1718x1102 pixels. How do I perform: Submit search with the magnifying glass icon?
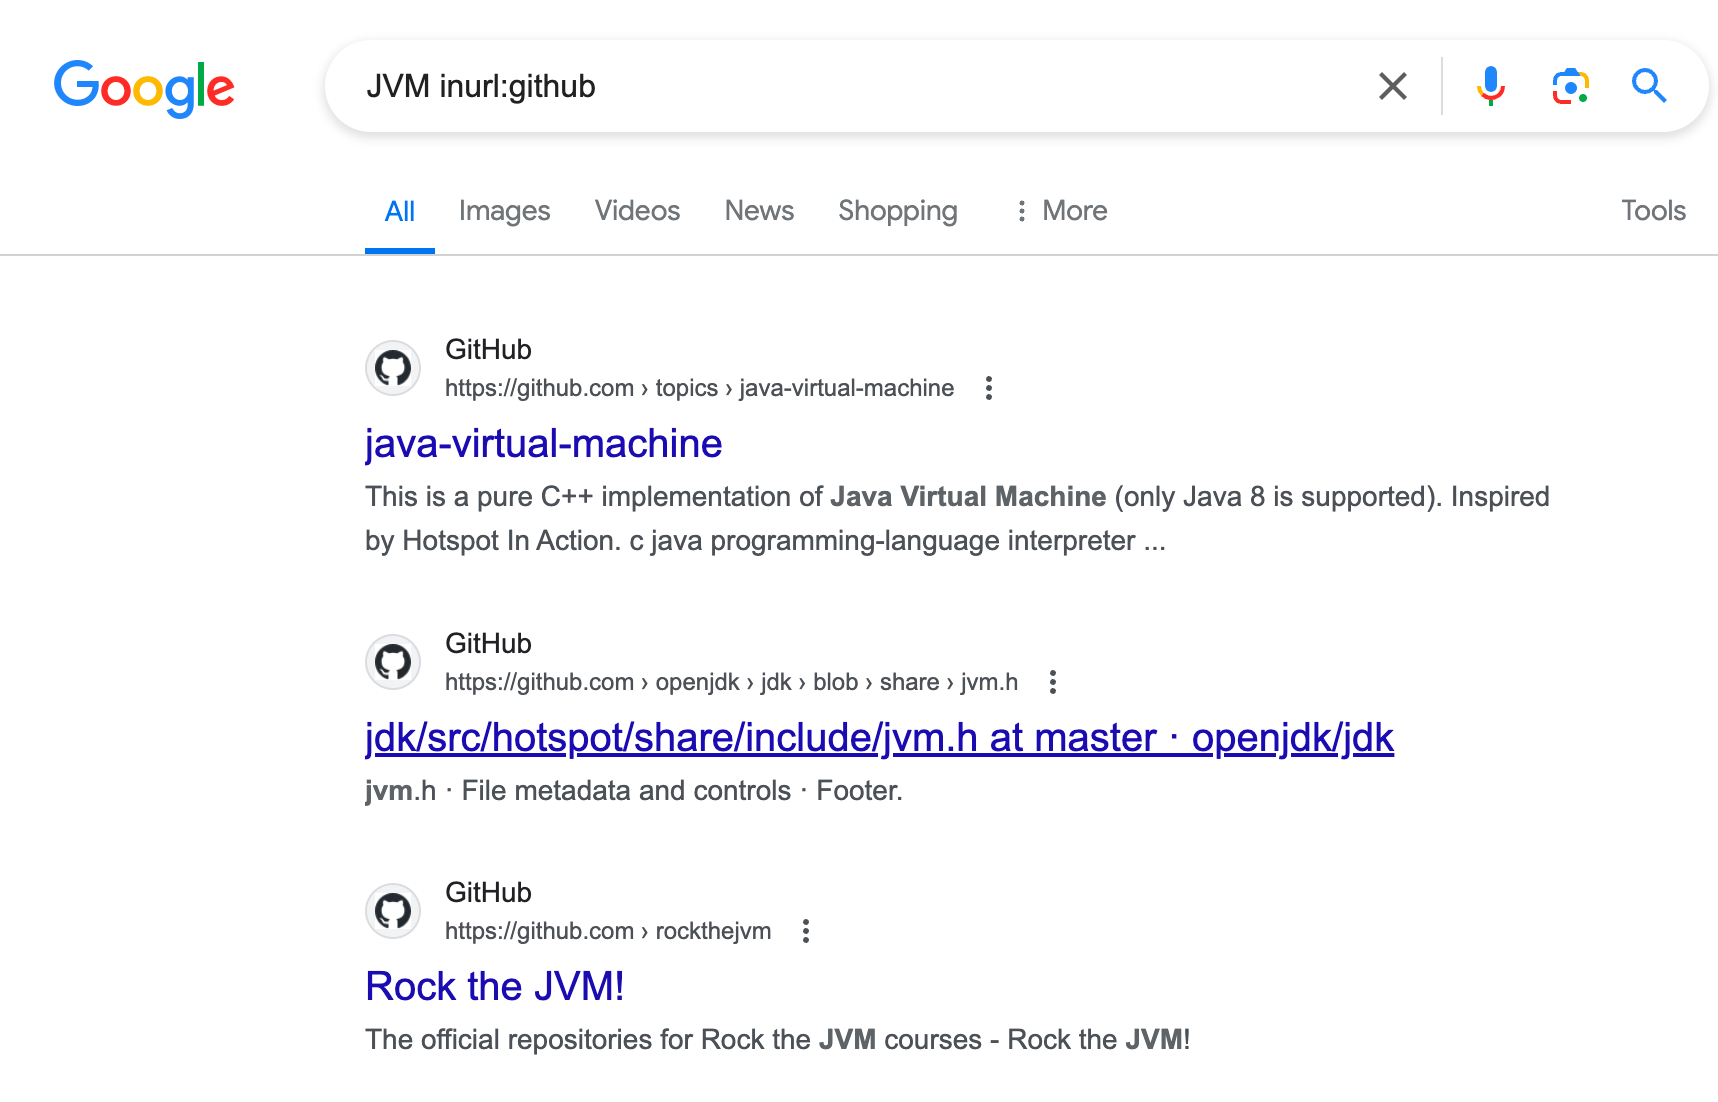[x=1649, y=86]
